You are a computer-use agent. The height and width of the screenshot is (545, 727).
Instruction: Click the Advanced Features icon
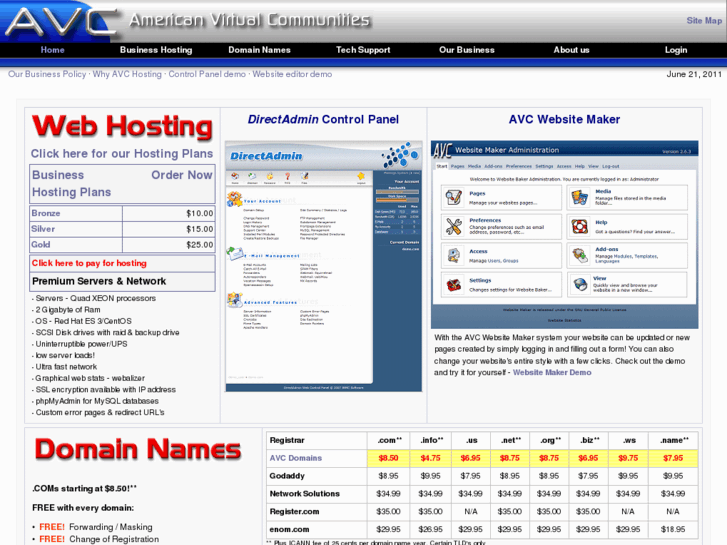coord(234,300)
